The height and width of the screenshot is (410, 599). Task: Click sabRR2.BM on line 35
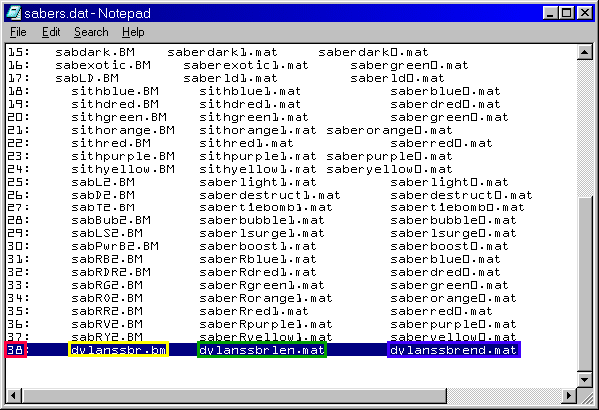(107, 311)
